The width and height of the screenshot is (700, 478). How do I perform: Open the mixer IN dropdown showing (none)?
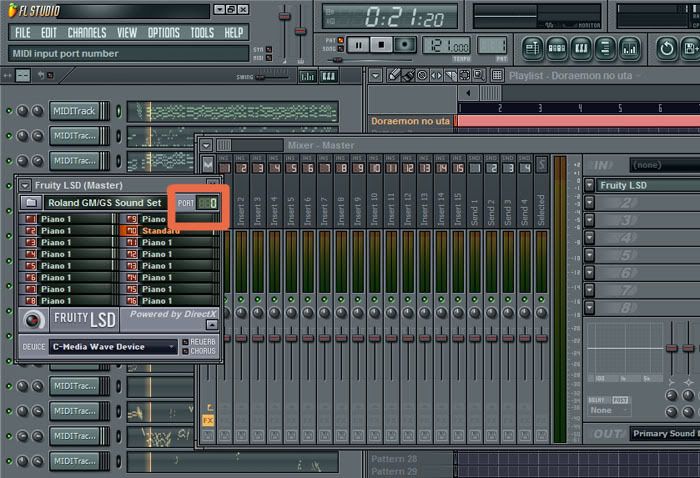[x=665, y=165]
